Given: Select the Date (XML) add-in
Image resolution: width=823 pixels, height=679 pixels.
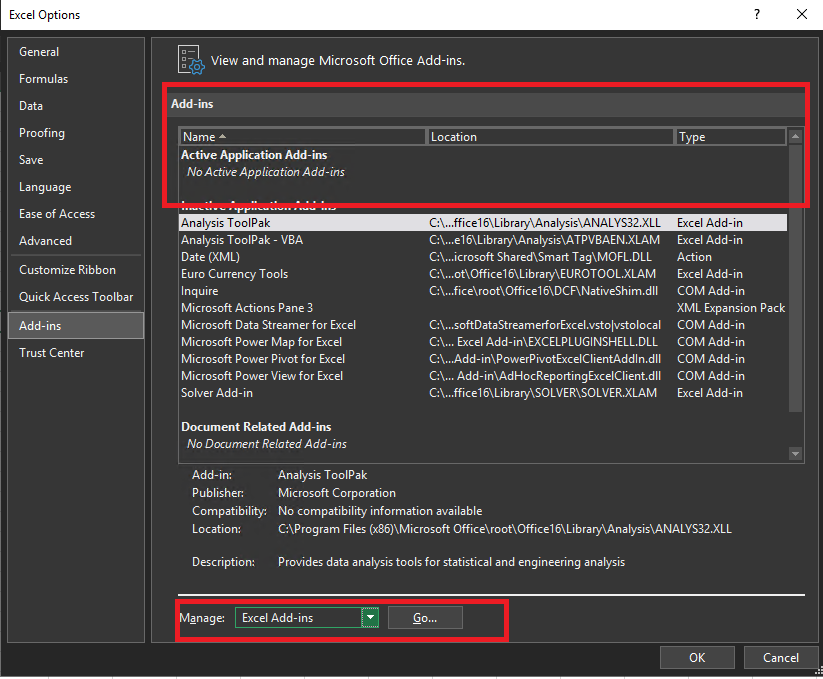Looking at the screenshot, I should pos(483,257).
